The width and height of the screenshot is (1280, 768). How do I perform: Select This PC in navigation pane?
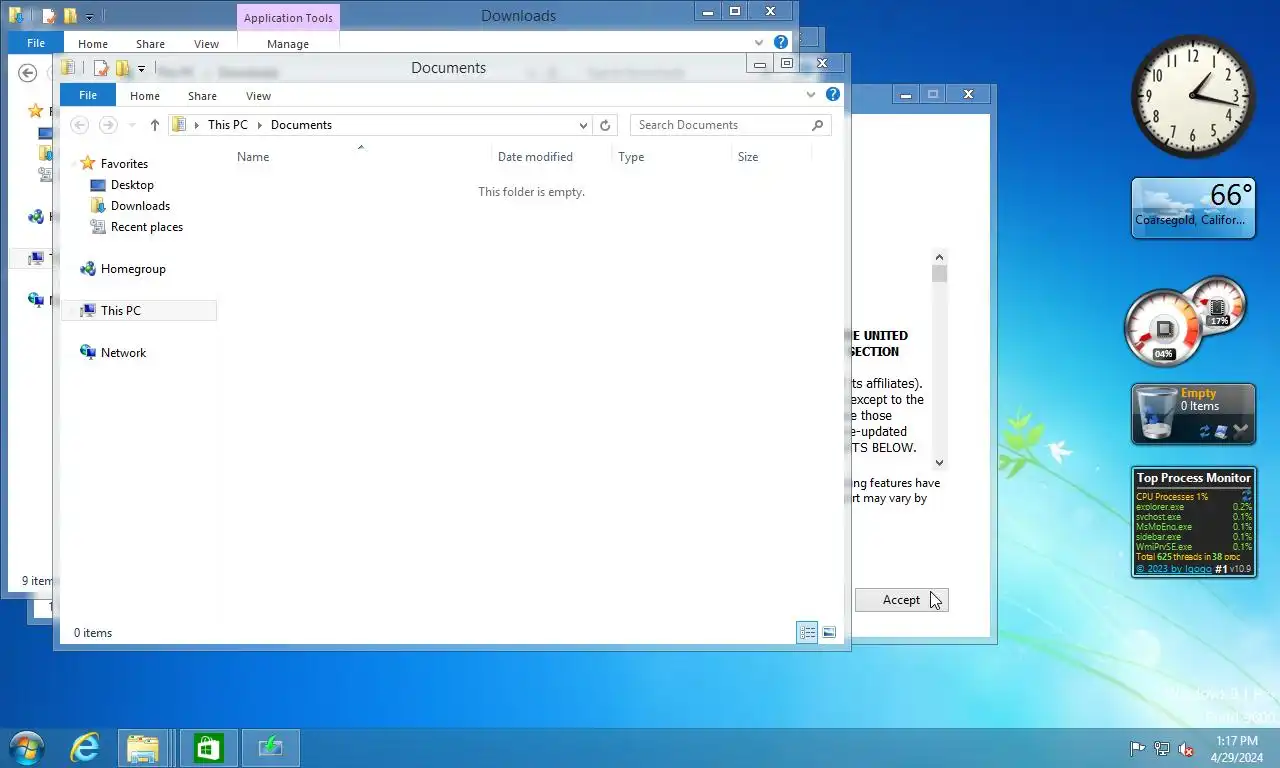(139, 311)
